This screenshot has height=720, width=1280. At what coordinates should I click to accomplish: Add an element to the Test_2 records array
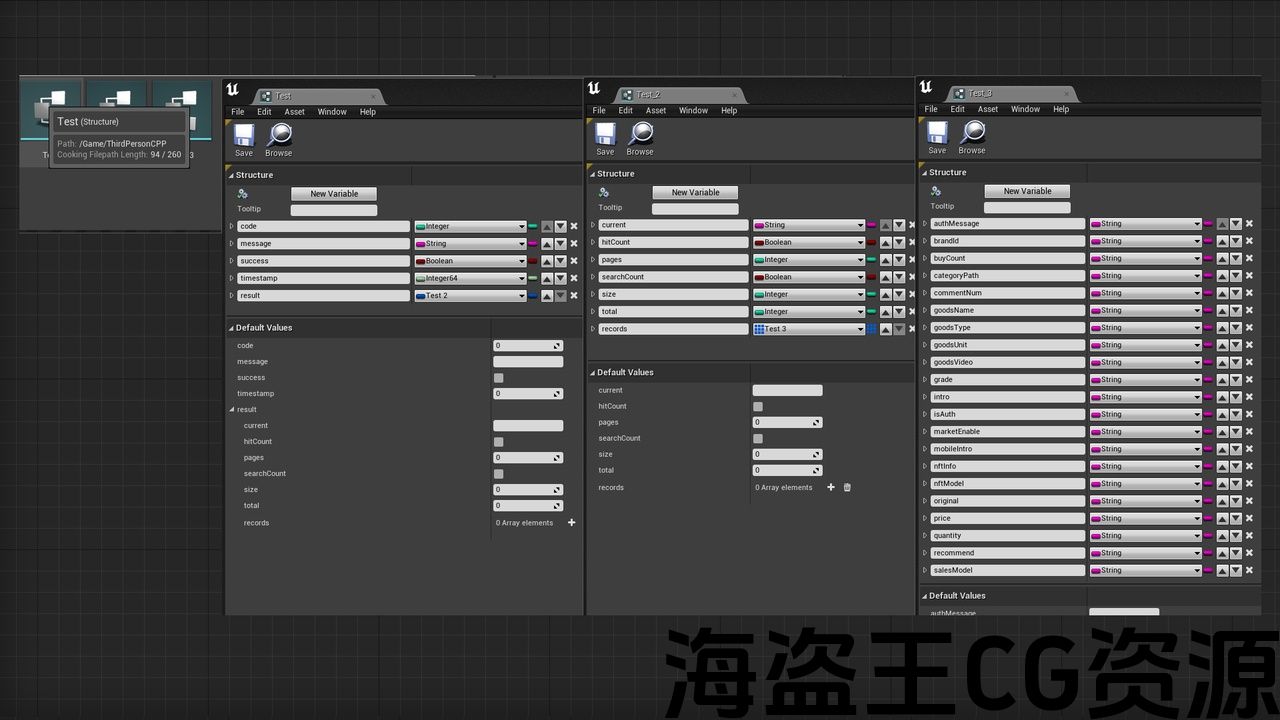[830, 488]
